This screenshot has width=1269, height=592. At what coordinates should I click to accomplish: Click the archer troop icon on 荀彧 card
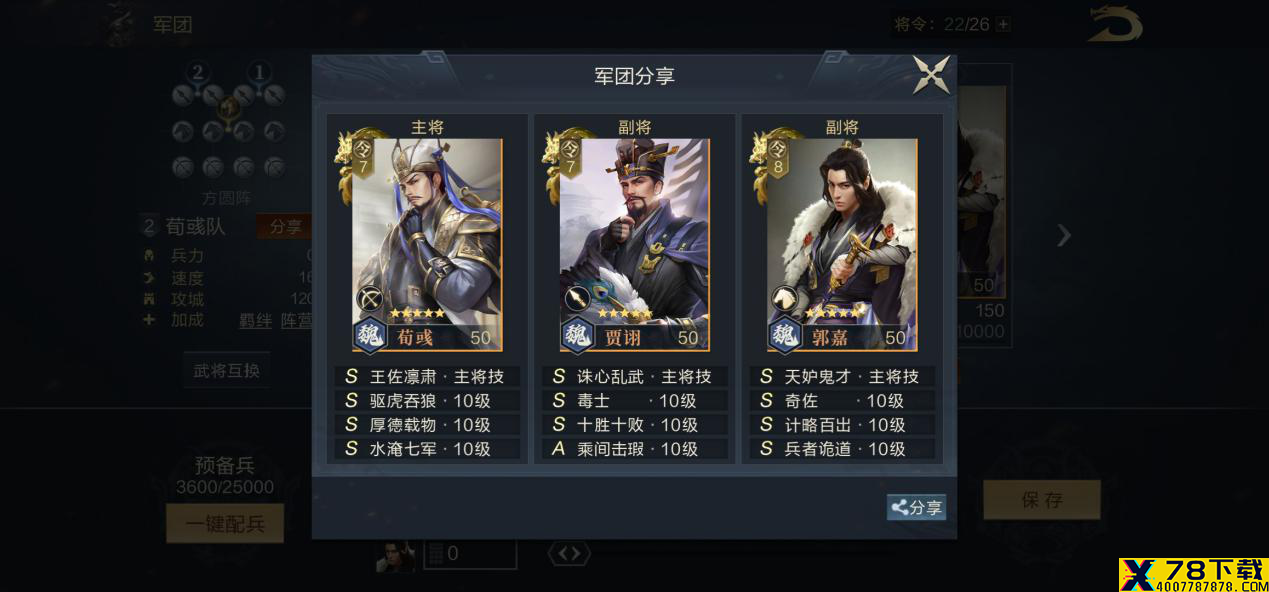tap(369, 298)
